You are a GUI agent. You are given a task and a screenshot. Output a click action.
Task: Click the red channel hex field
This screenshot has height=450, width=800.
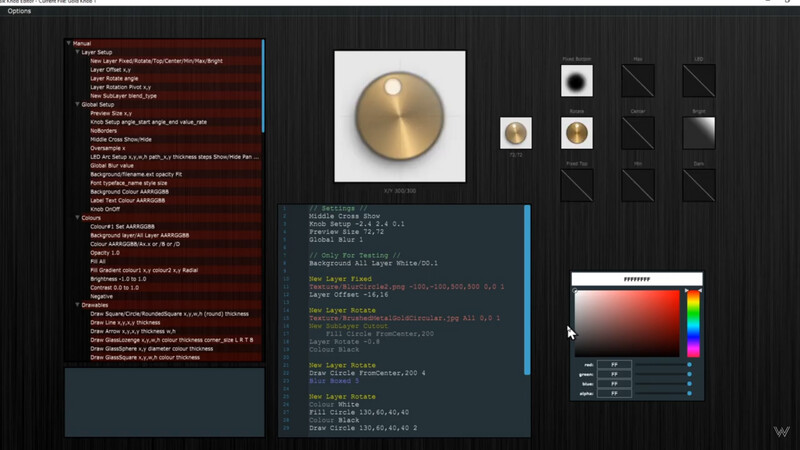pos(614,365)
